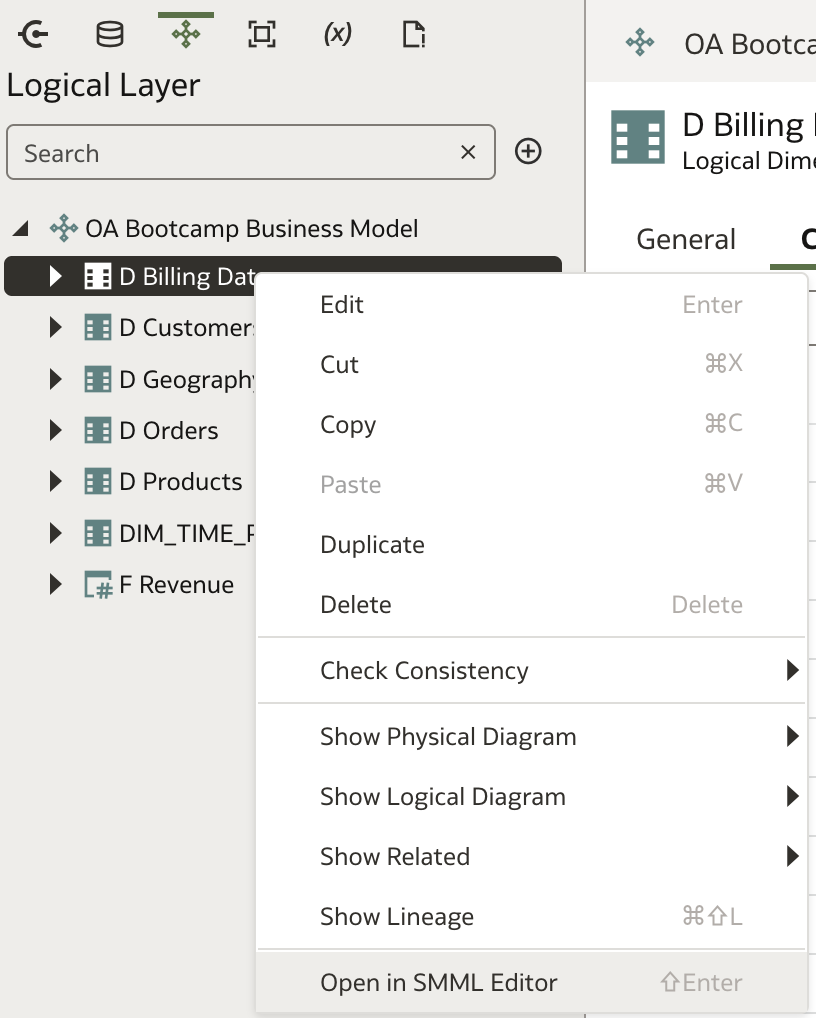Image resolution: width=816 pixels, height=1018 pixels.
Task: Choose Delete from context menu
Action: 531,604
